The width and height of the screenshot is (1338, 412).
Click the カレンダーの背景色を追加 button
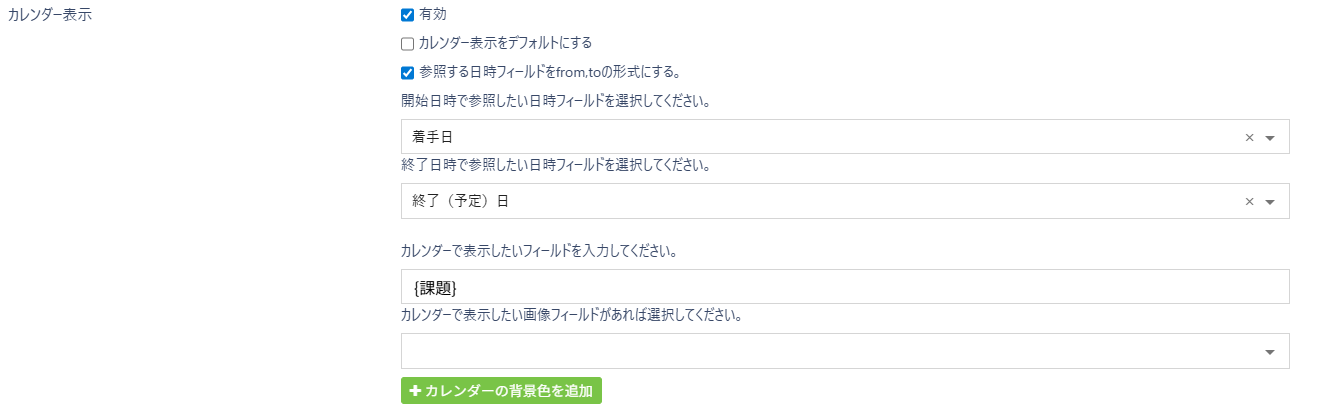tap(501, 391)
